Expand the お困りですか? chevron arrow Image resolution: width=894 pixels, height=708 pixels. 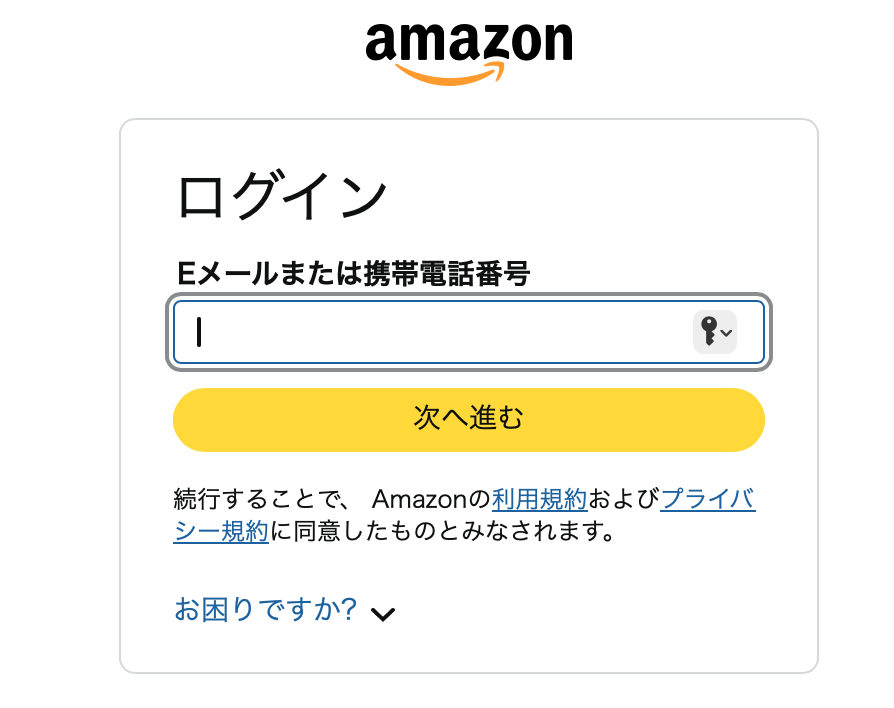(383, 613)
